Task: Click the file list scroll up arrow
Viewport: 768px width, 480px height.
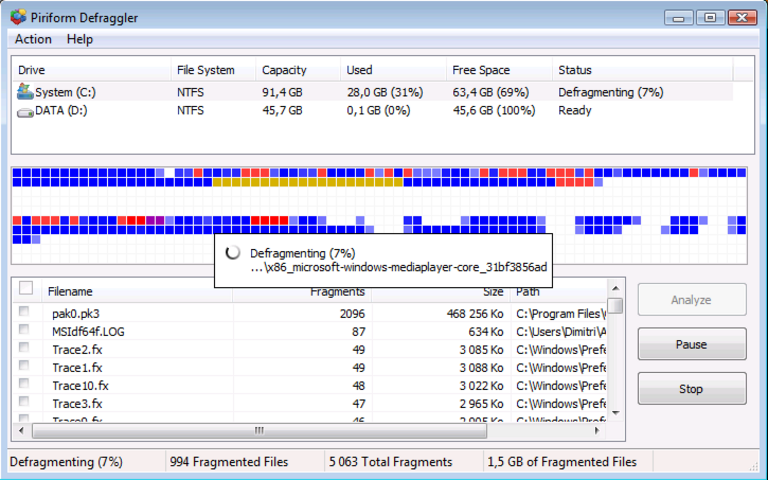Action: point(616,288)
